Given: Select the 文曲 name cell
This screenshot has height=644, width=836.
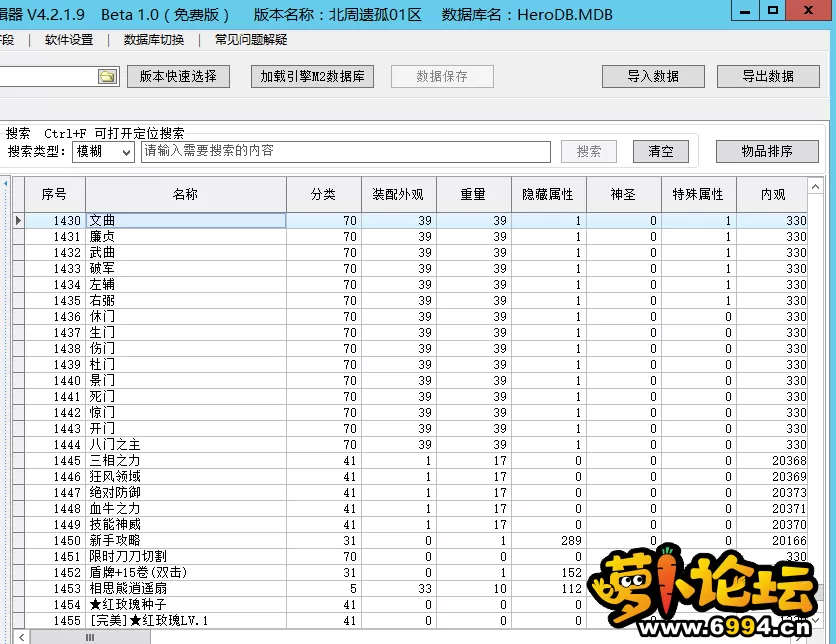Looking at the screenshot, I should (186, 220).
